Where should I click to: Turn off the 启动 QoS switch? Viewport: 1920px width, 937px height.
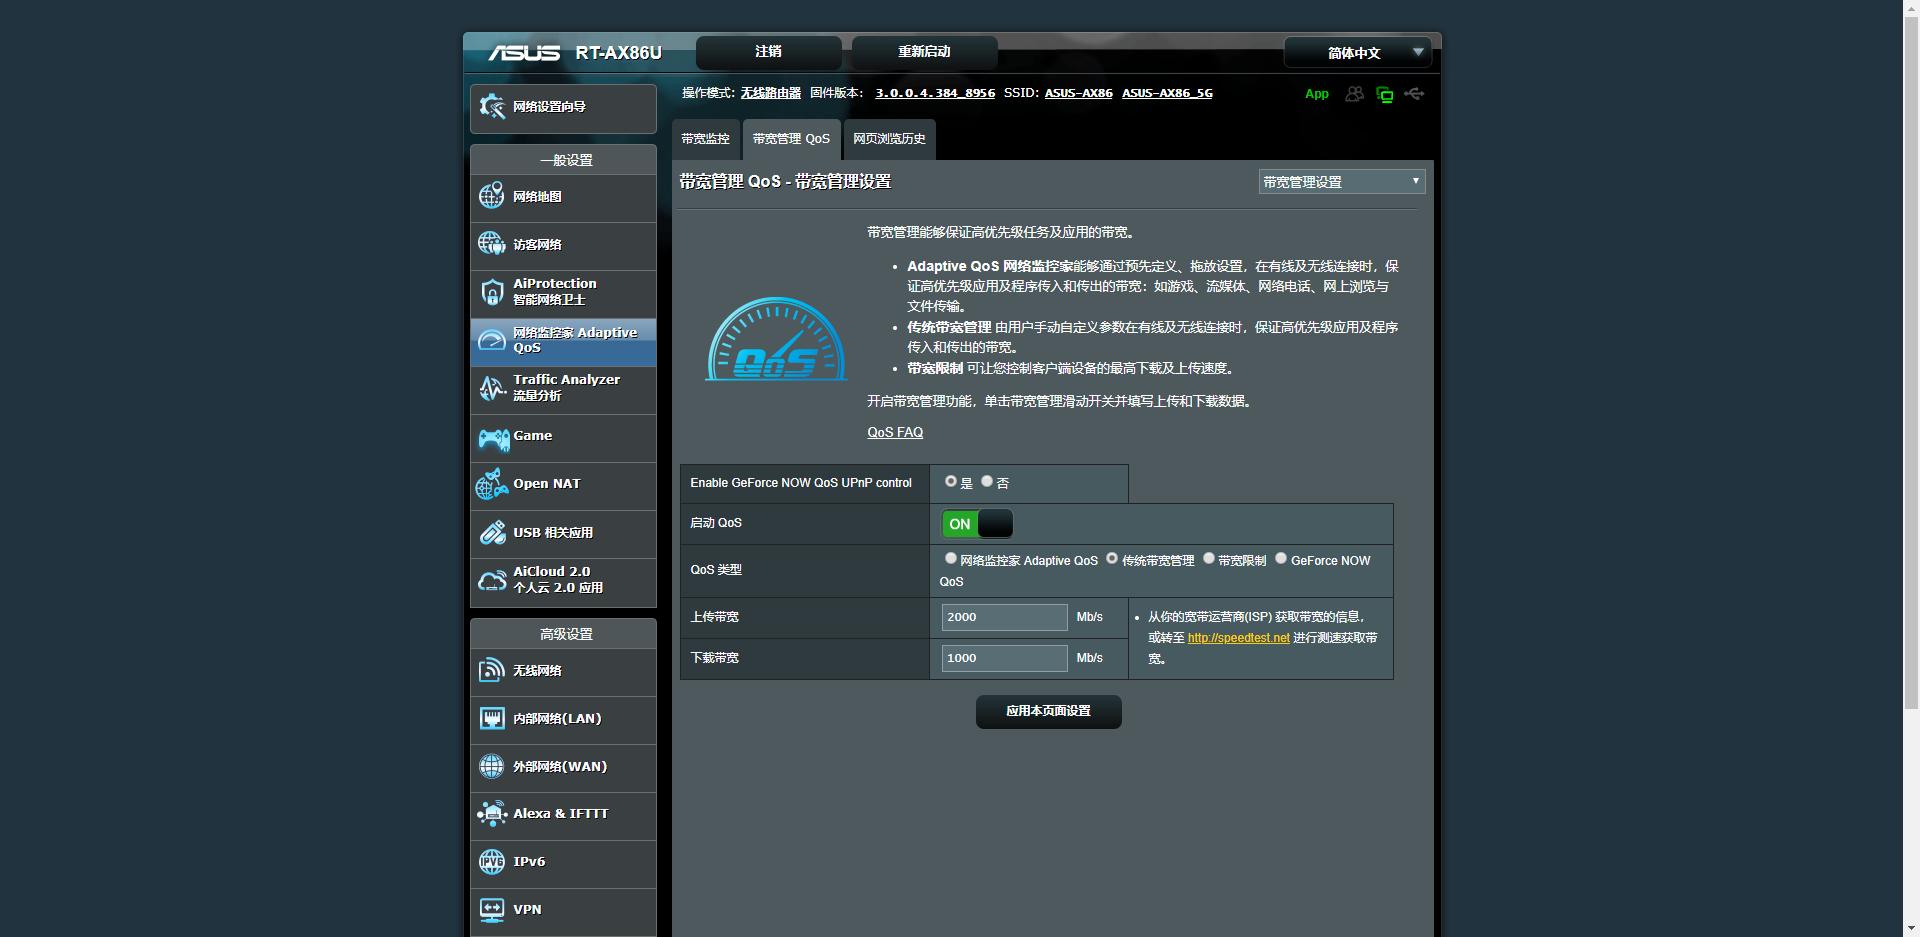tap(977, 523)
